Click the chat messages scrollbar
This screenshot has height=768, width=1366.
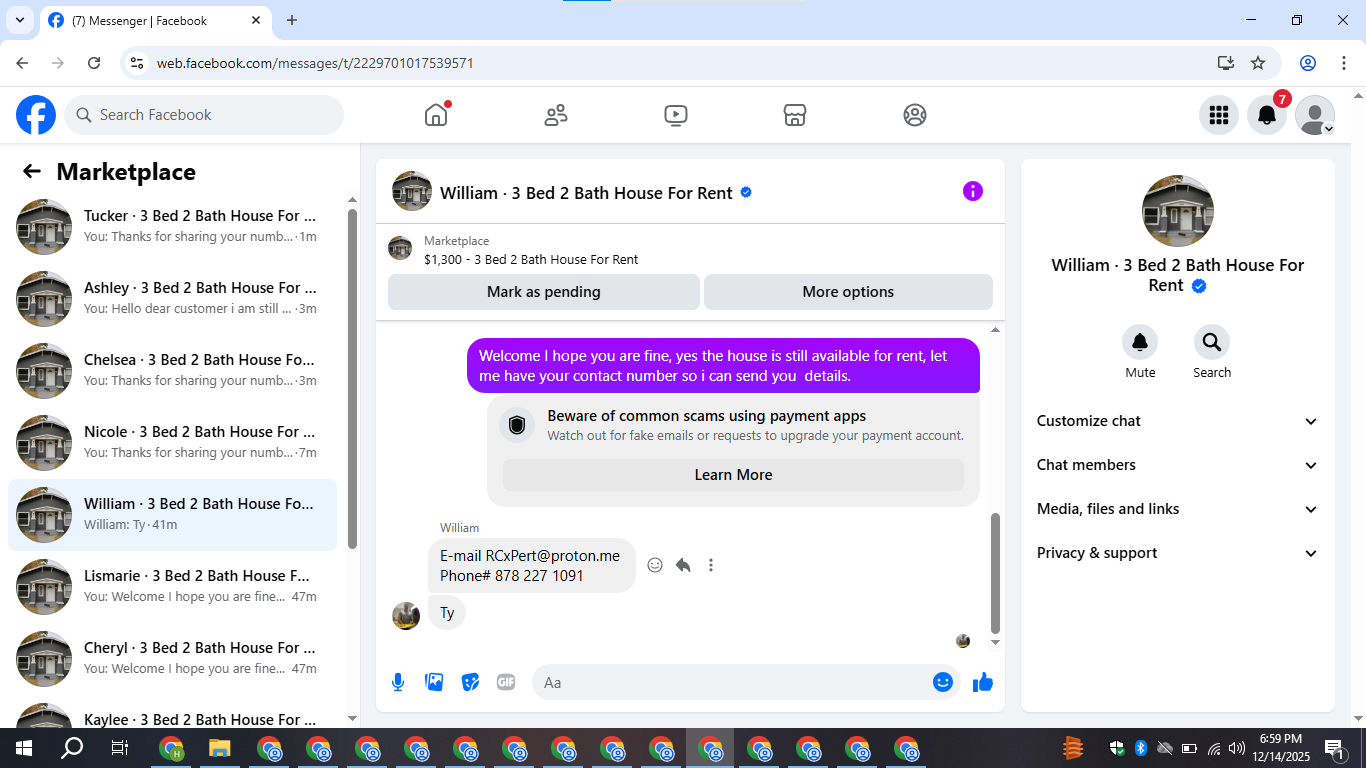pos(995,574)
